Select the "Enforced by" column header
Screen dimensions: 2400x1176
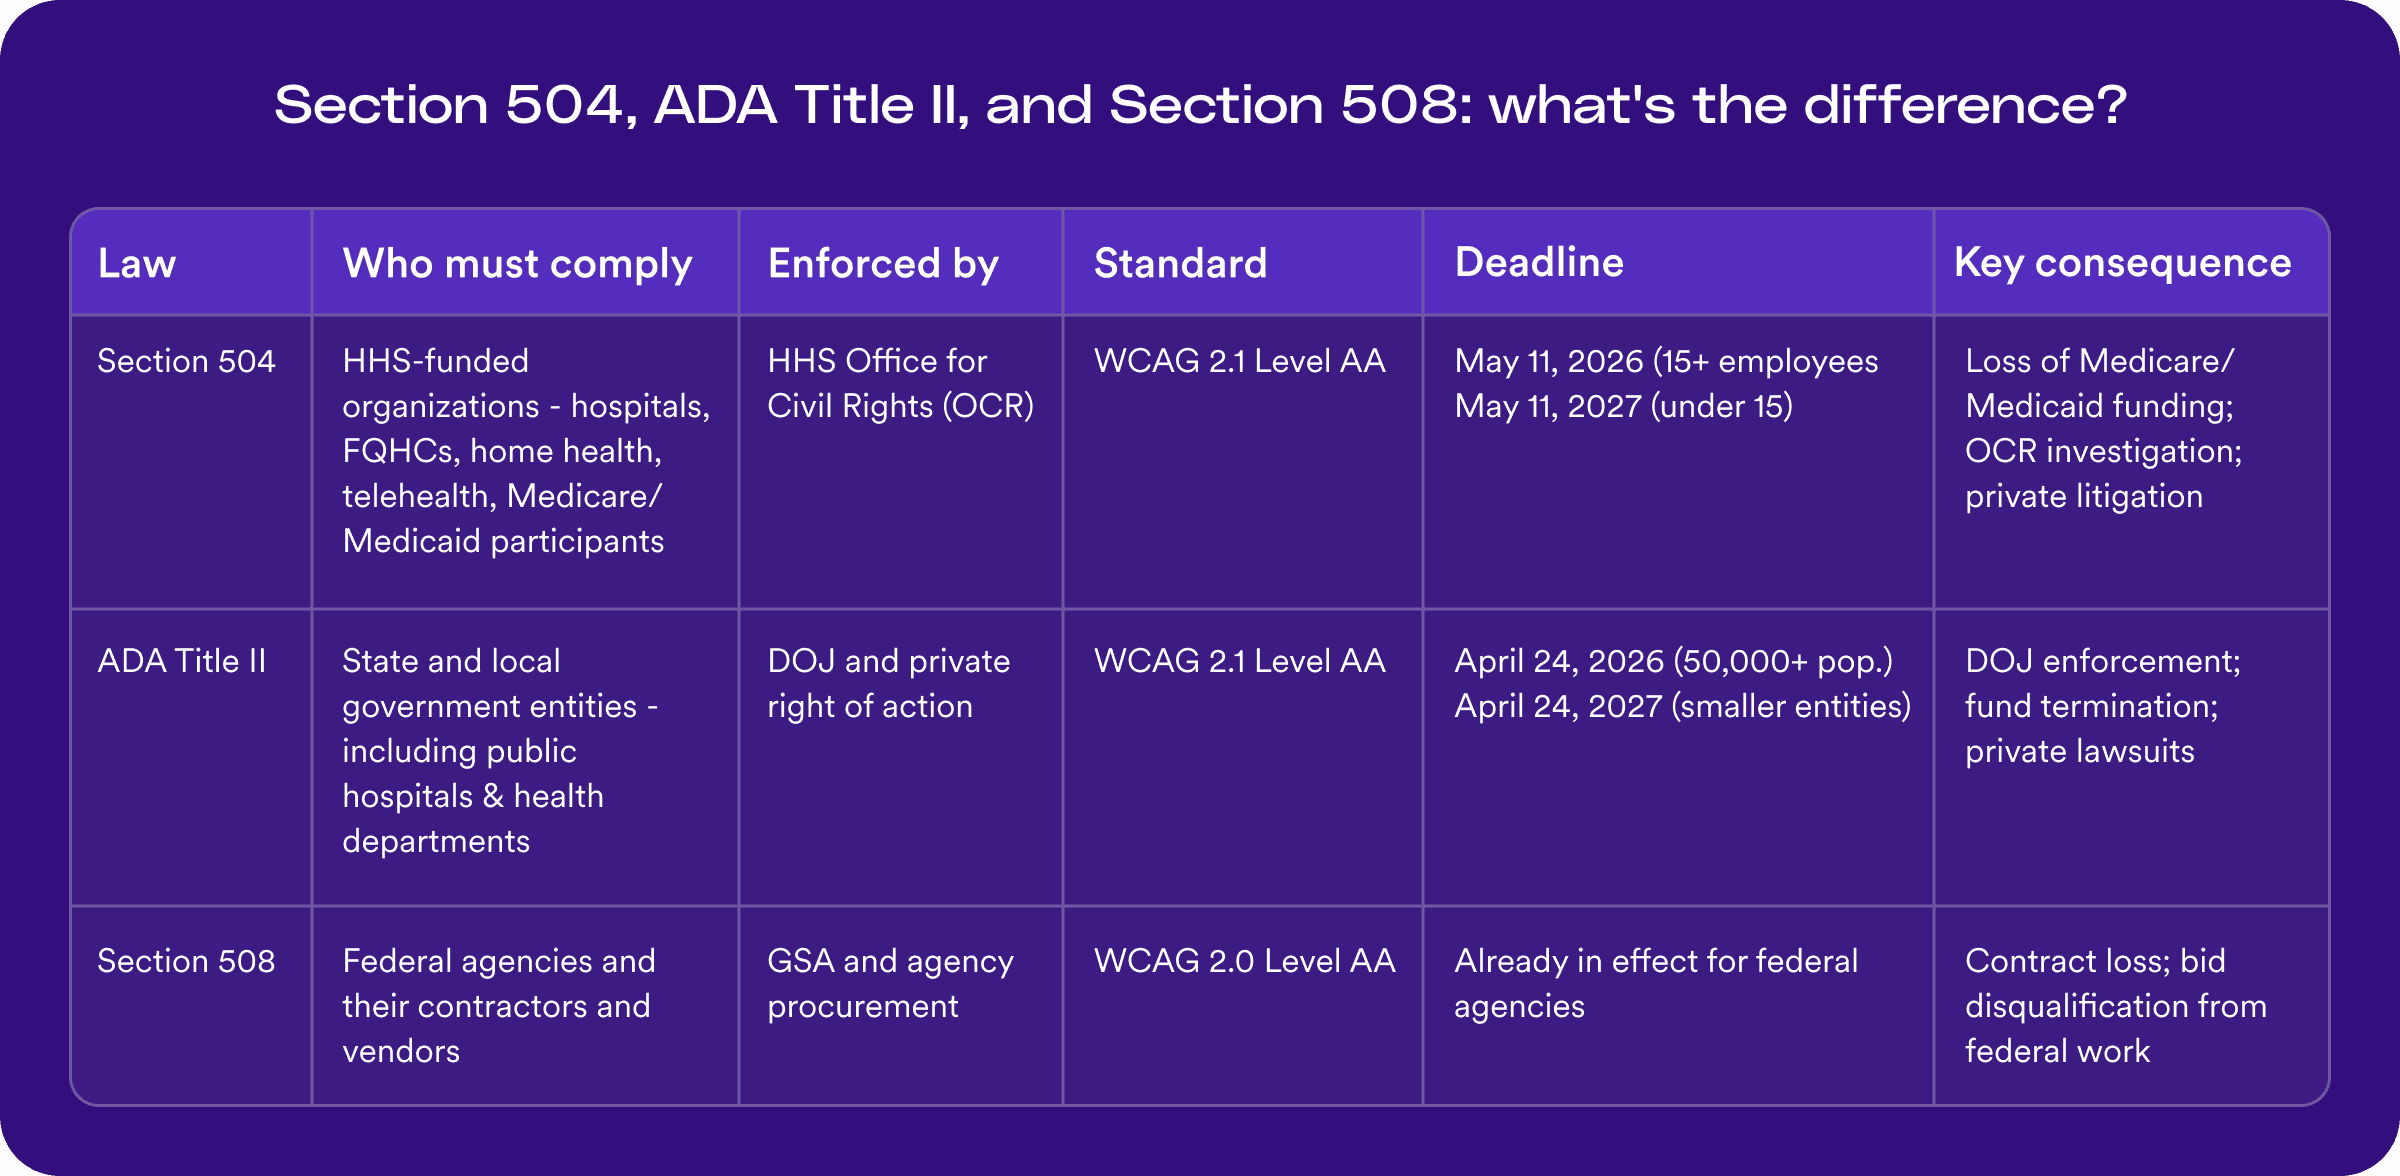[x=883, y=264]
